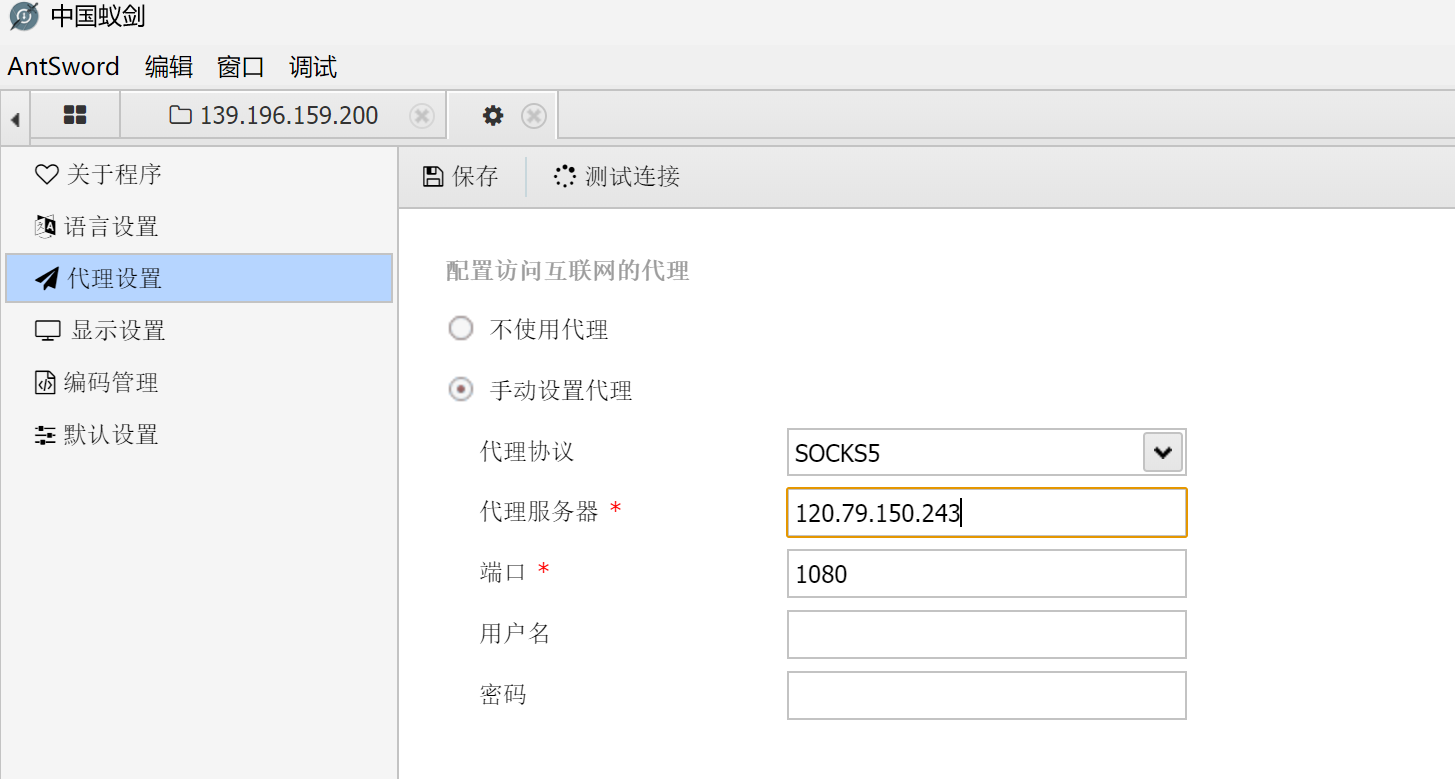Select the 手动设置代理 radio button
This screenshot has width=1455, height=779.
[460, 390]
